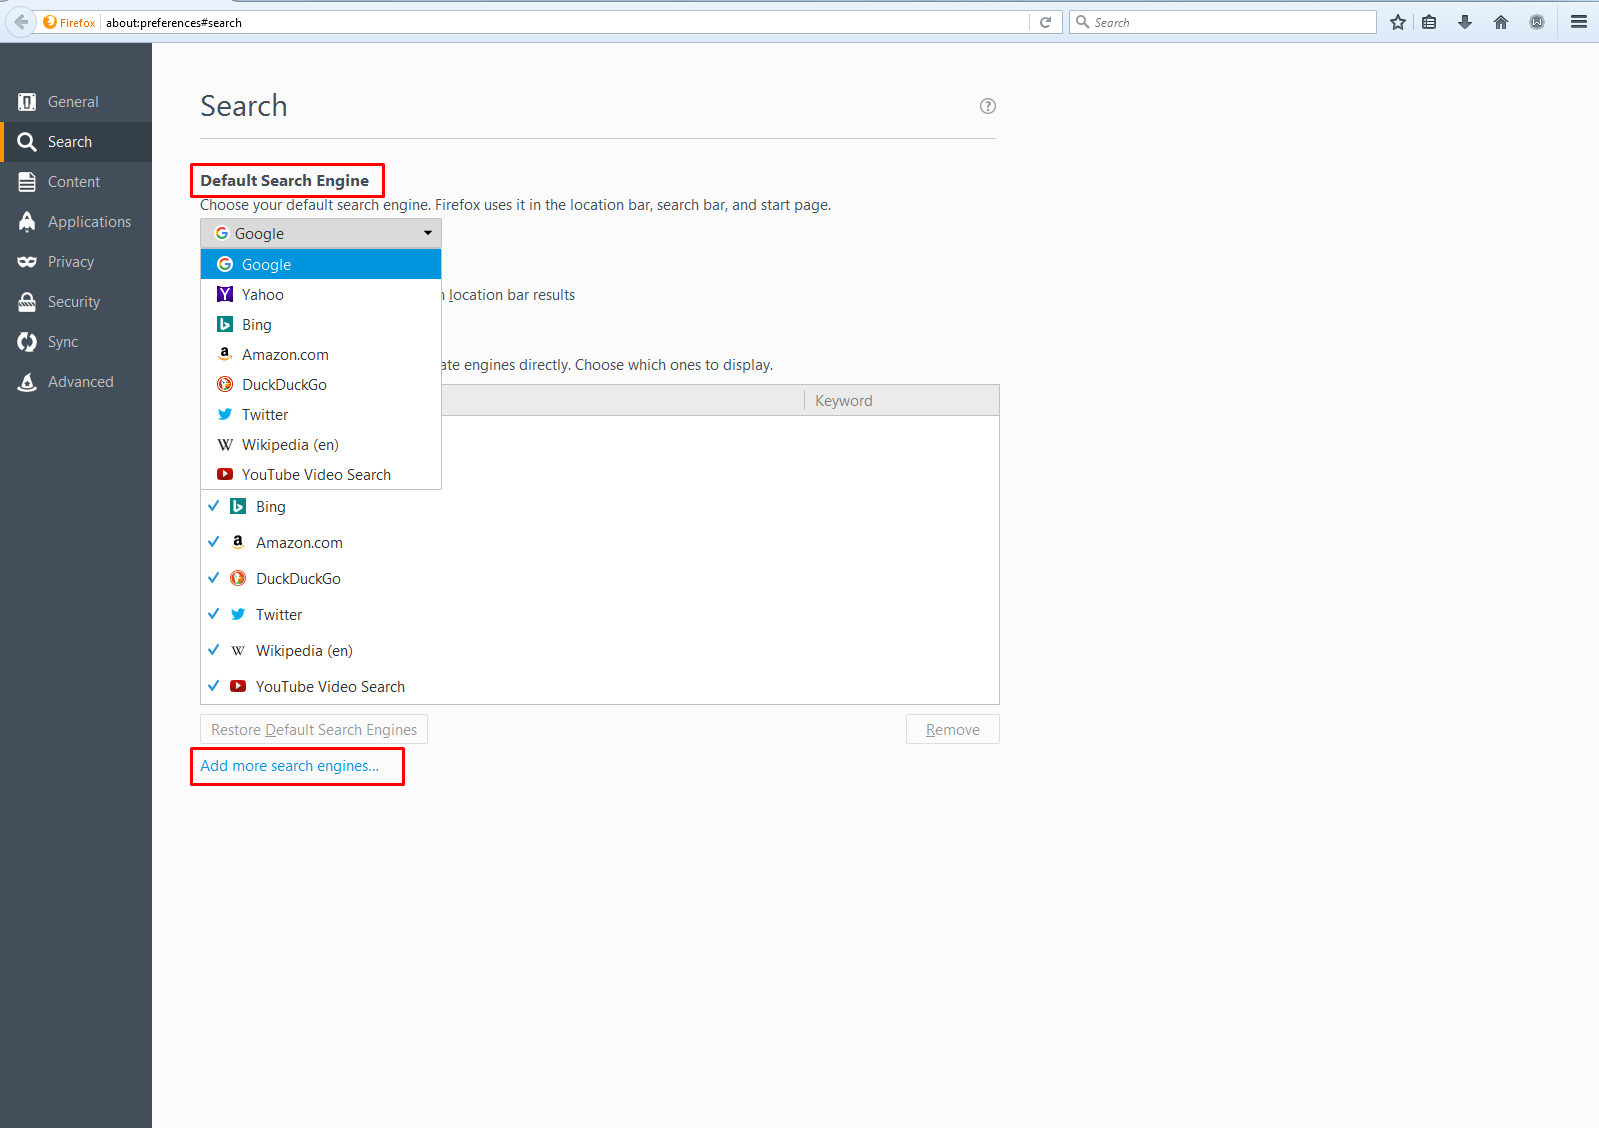Open the bookmarks list icon
The height and width of the screenshot is (1128, 1599).
[x=1429, y=22]
